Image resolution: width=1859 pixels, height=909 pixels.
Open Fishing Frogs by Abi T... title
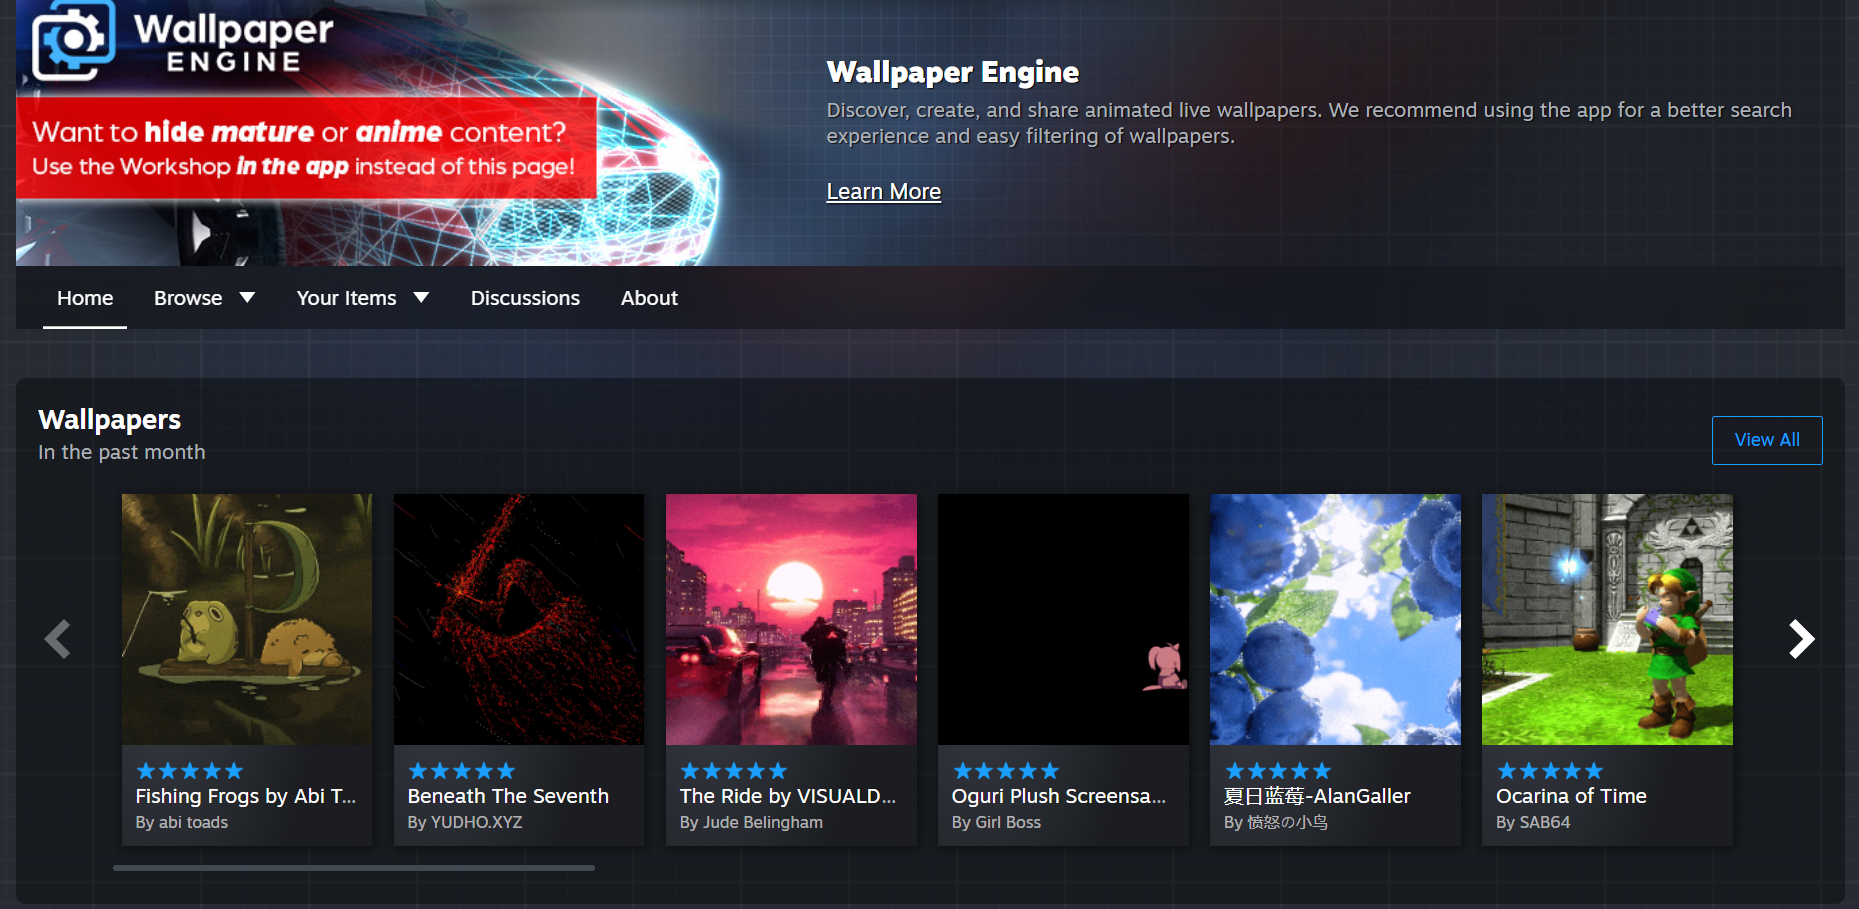pos(246,796)
